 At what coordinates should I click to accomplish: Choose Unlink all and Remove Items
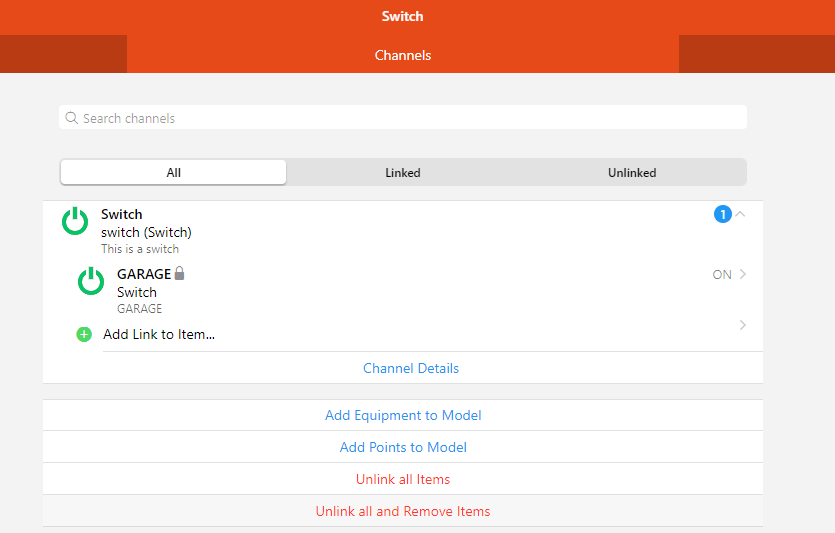tap(403, 511)
